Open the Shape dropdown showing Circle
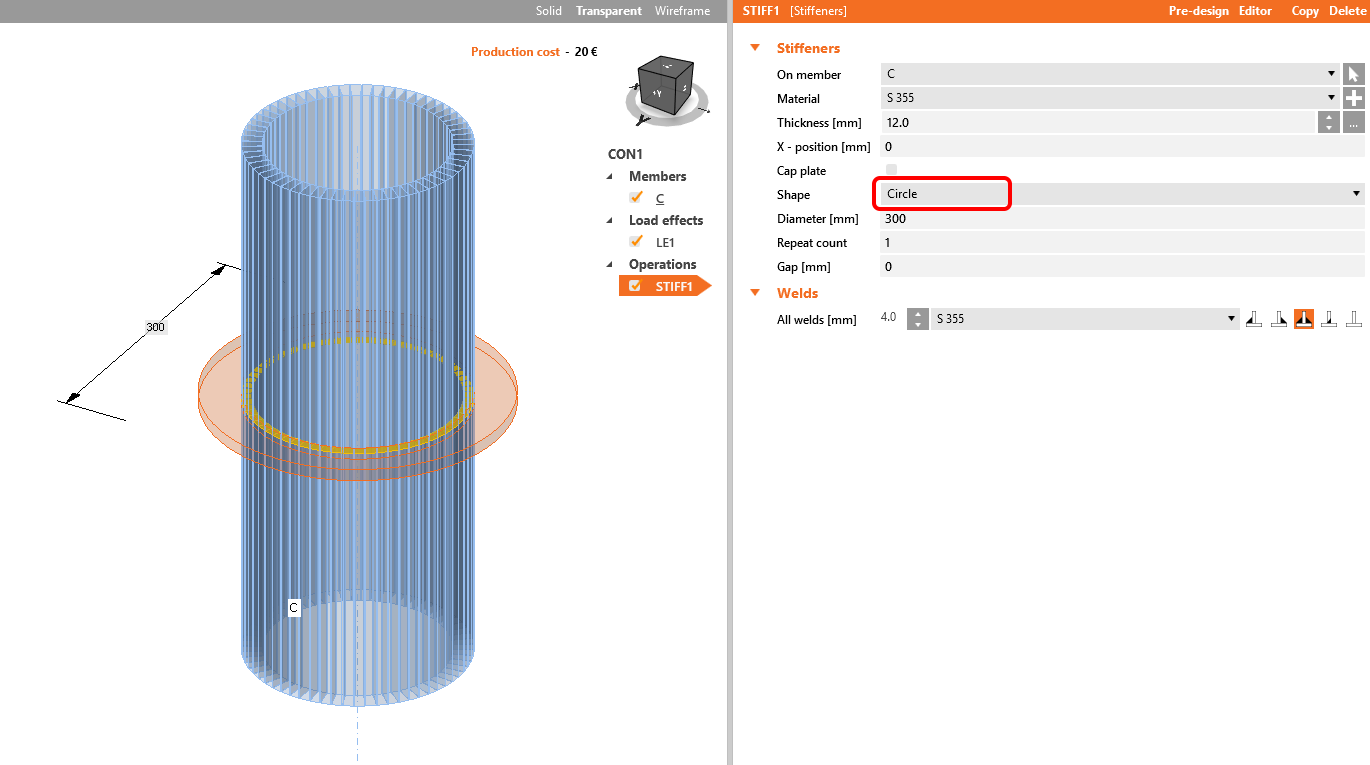Image resolution: width=1370 pixels, height=765 pixels. [x=1120, y=194]
